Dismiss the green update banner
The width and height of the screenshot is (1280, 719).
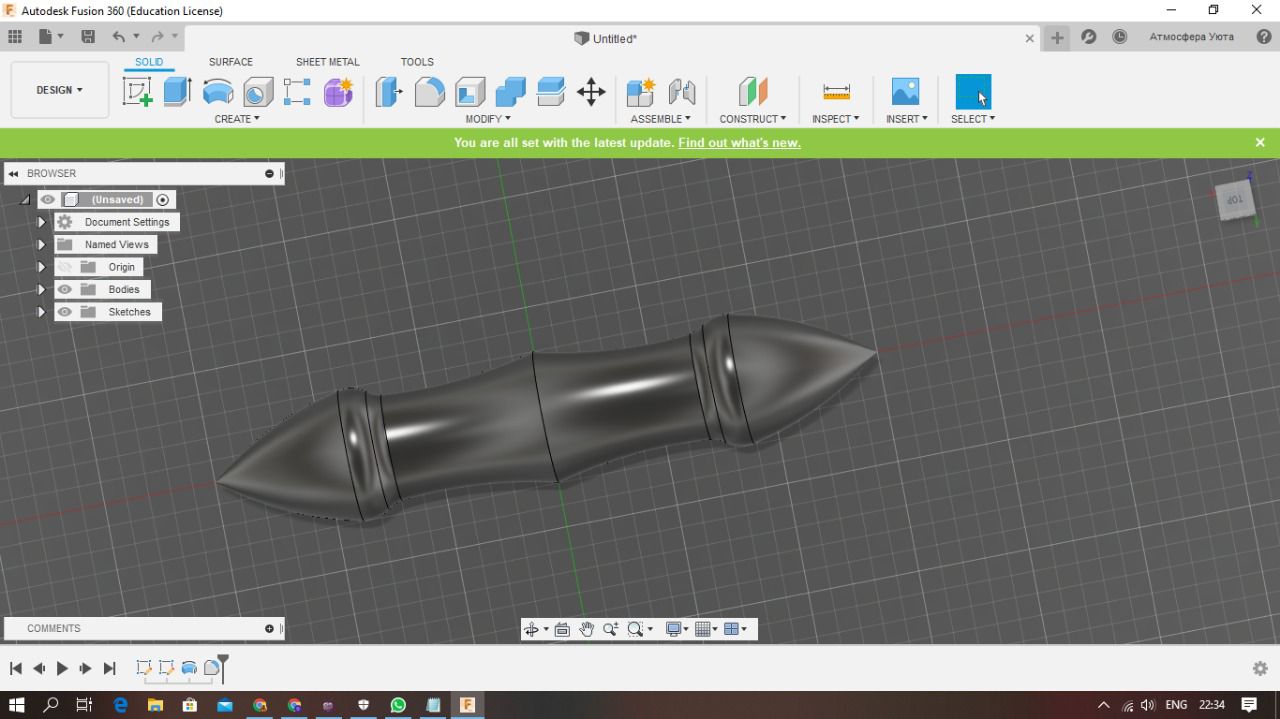1260,143
